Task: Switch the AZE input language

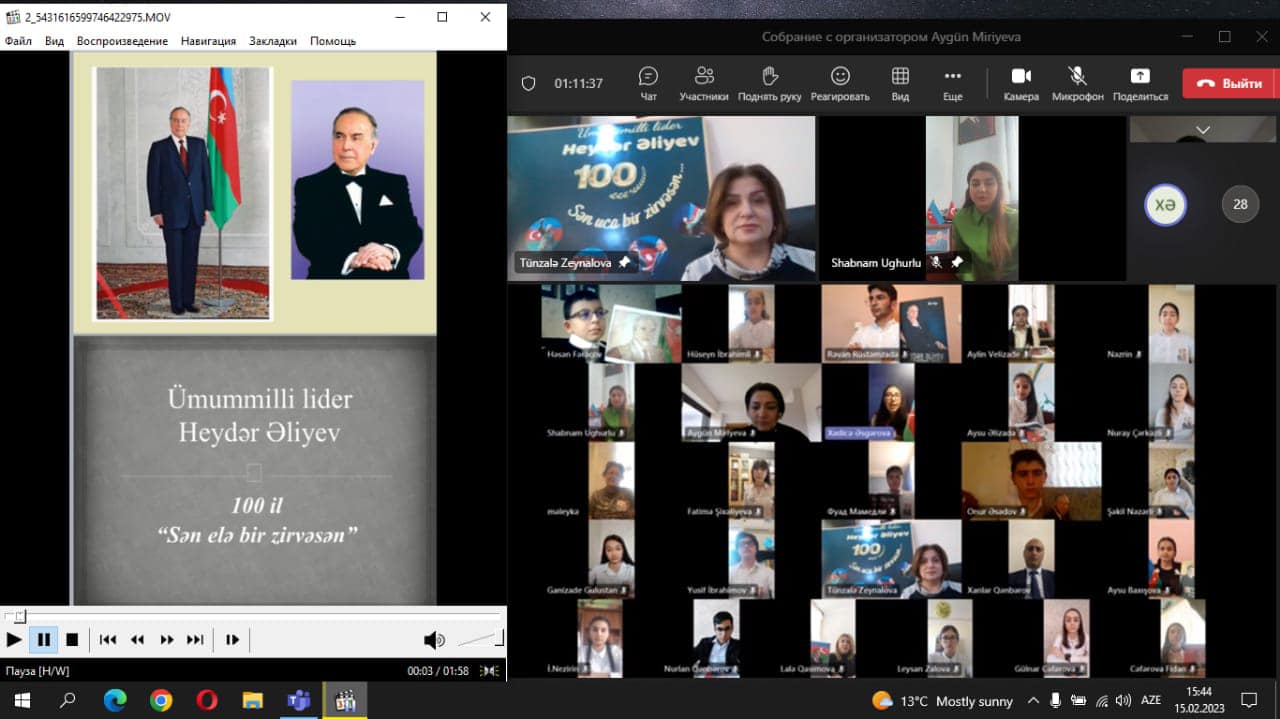Action: [x=1151, y=701]
